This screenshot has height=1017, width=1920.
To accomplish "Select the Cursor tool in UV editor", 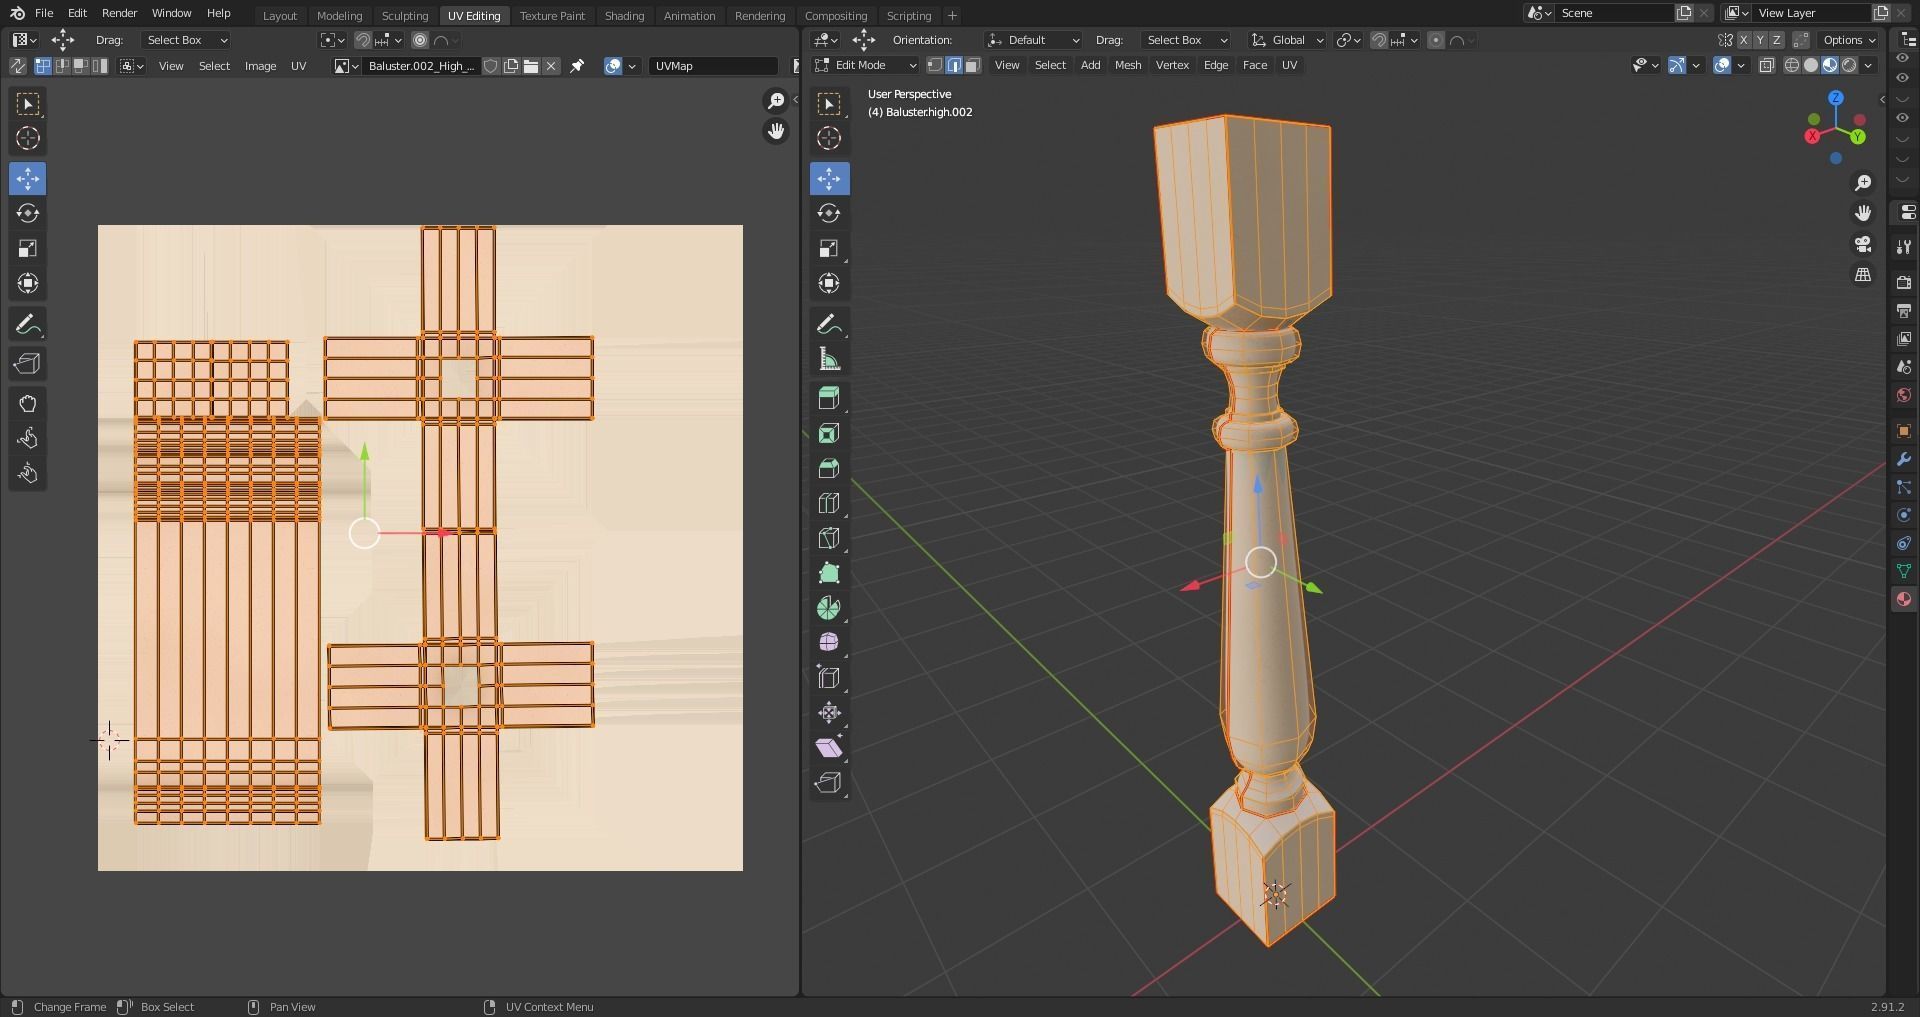I will [x=28, y=138].
